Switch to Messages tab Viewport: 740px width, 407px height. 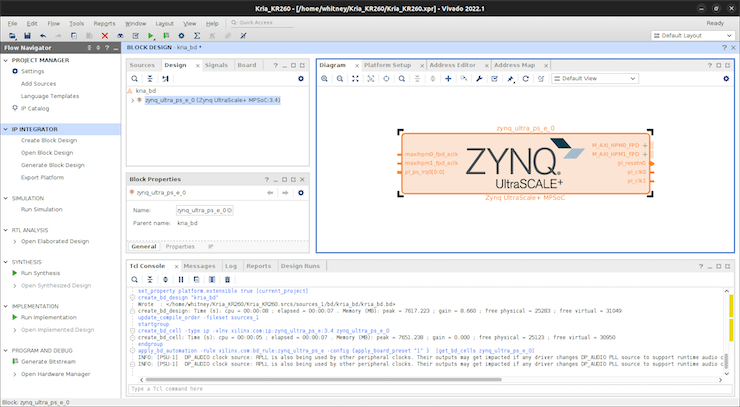[199, 266]
